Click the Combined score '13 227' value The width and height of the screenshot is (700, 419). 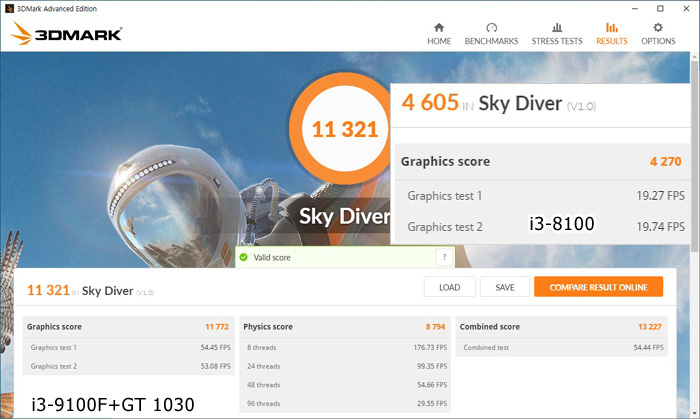(650, 327)
